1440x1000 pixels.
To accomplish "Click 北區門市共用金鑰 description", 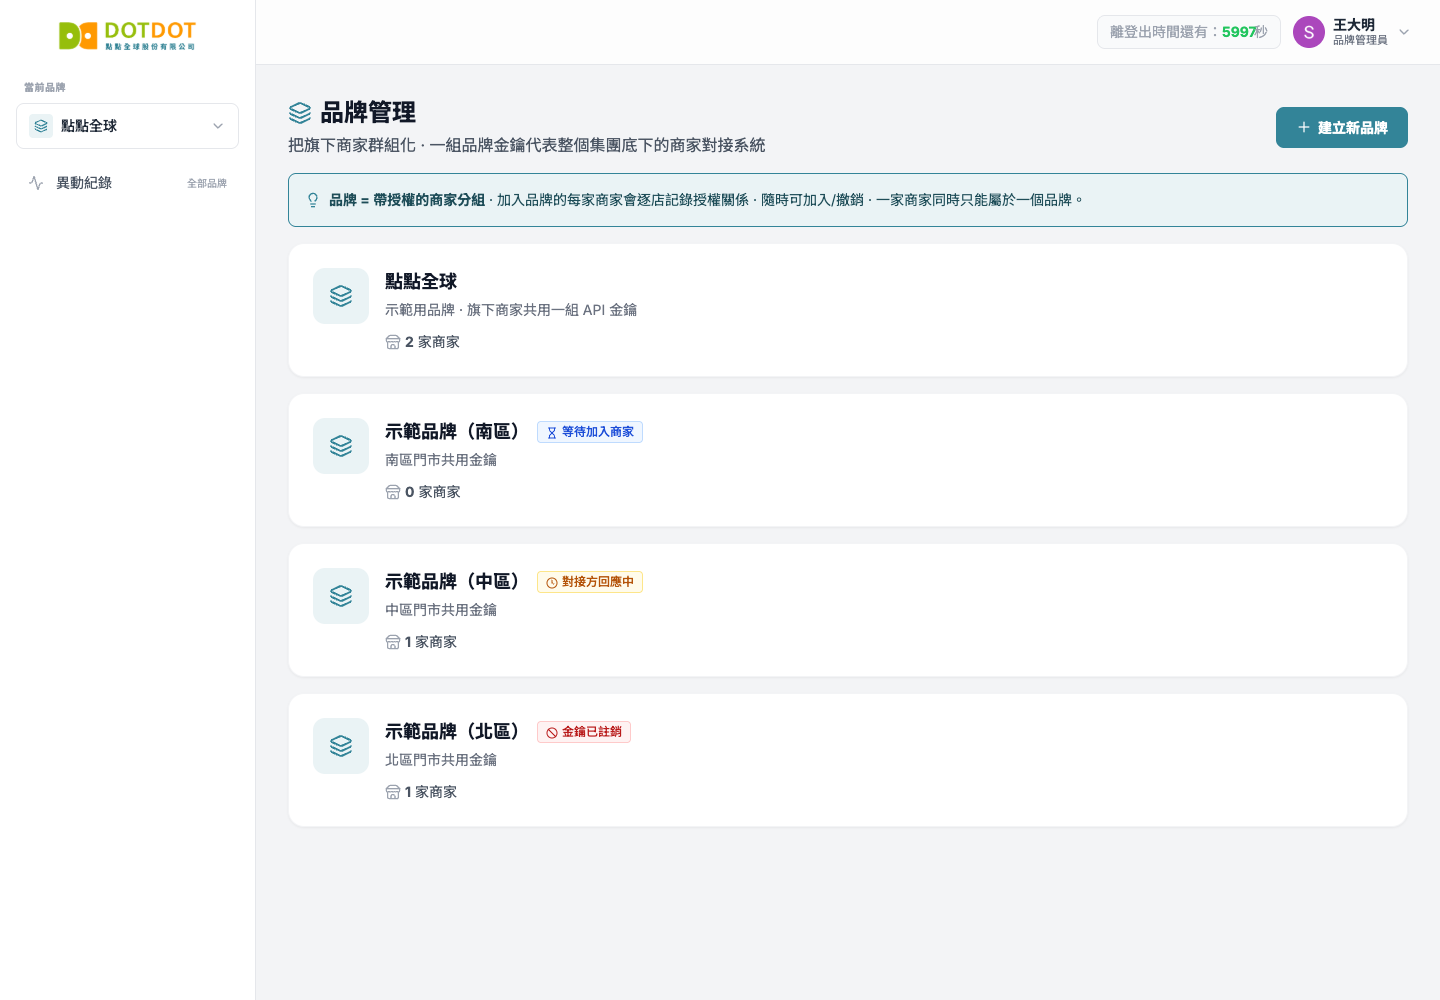I will tap(441, 760).
